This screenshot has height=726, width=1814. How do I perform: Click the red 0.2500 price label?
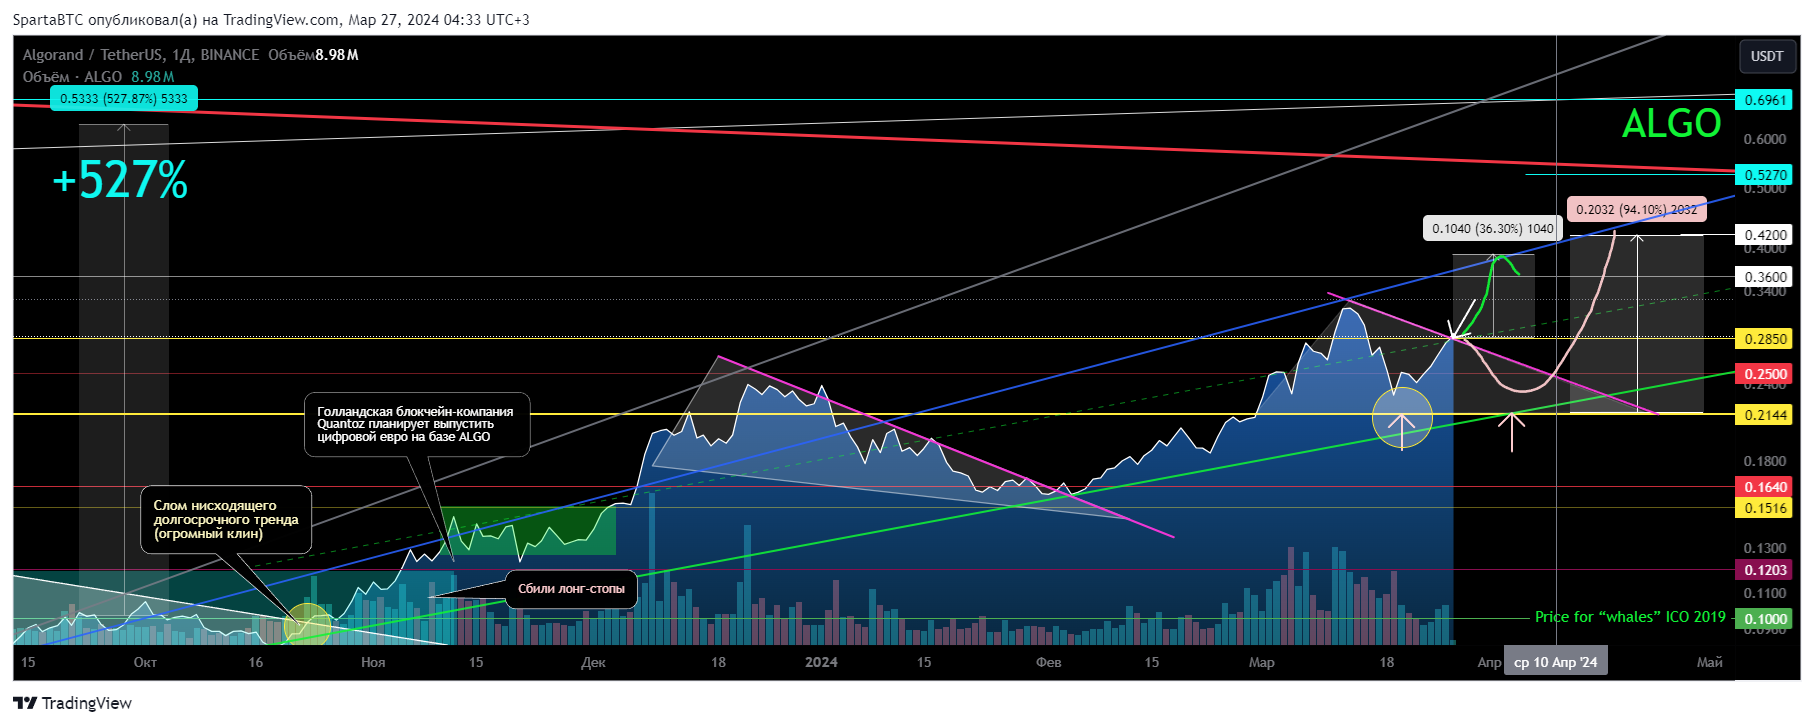coord(1765,374)
